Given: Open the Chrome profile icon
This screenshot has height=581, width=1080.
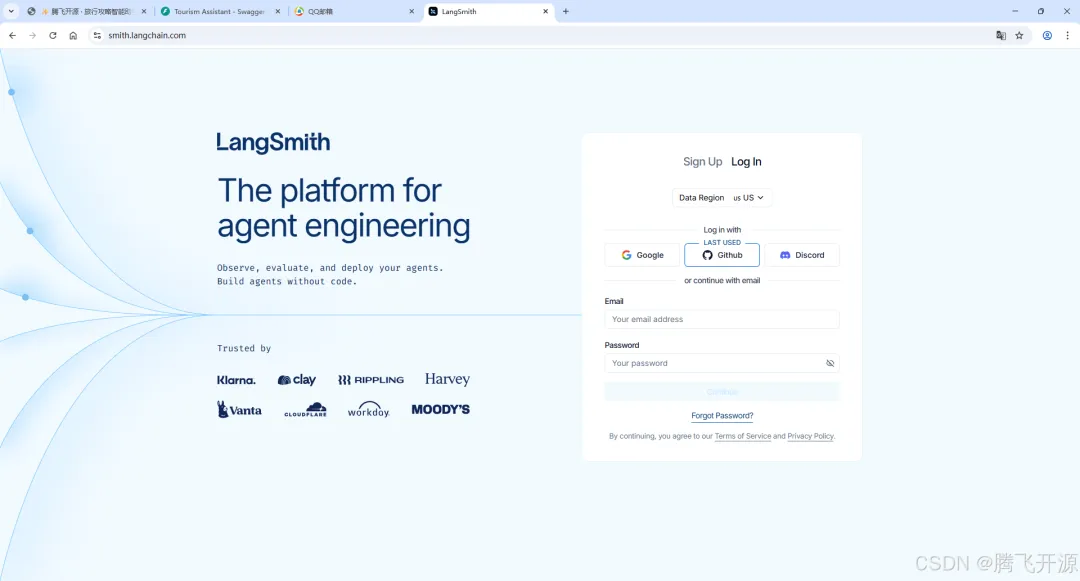Looking at the screenshot, I should [x=1047, y=35].
